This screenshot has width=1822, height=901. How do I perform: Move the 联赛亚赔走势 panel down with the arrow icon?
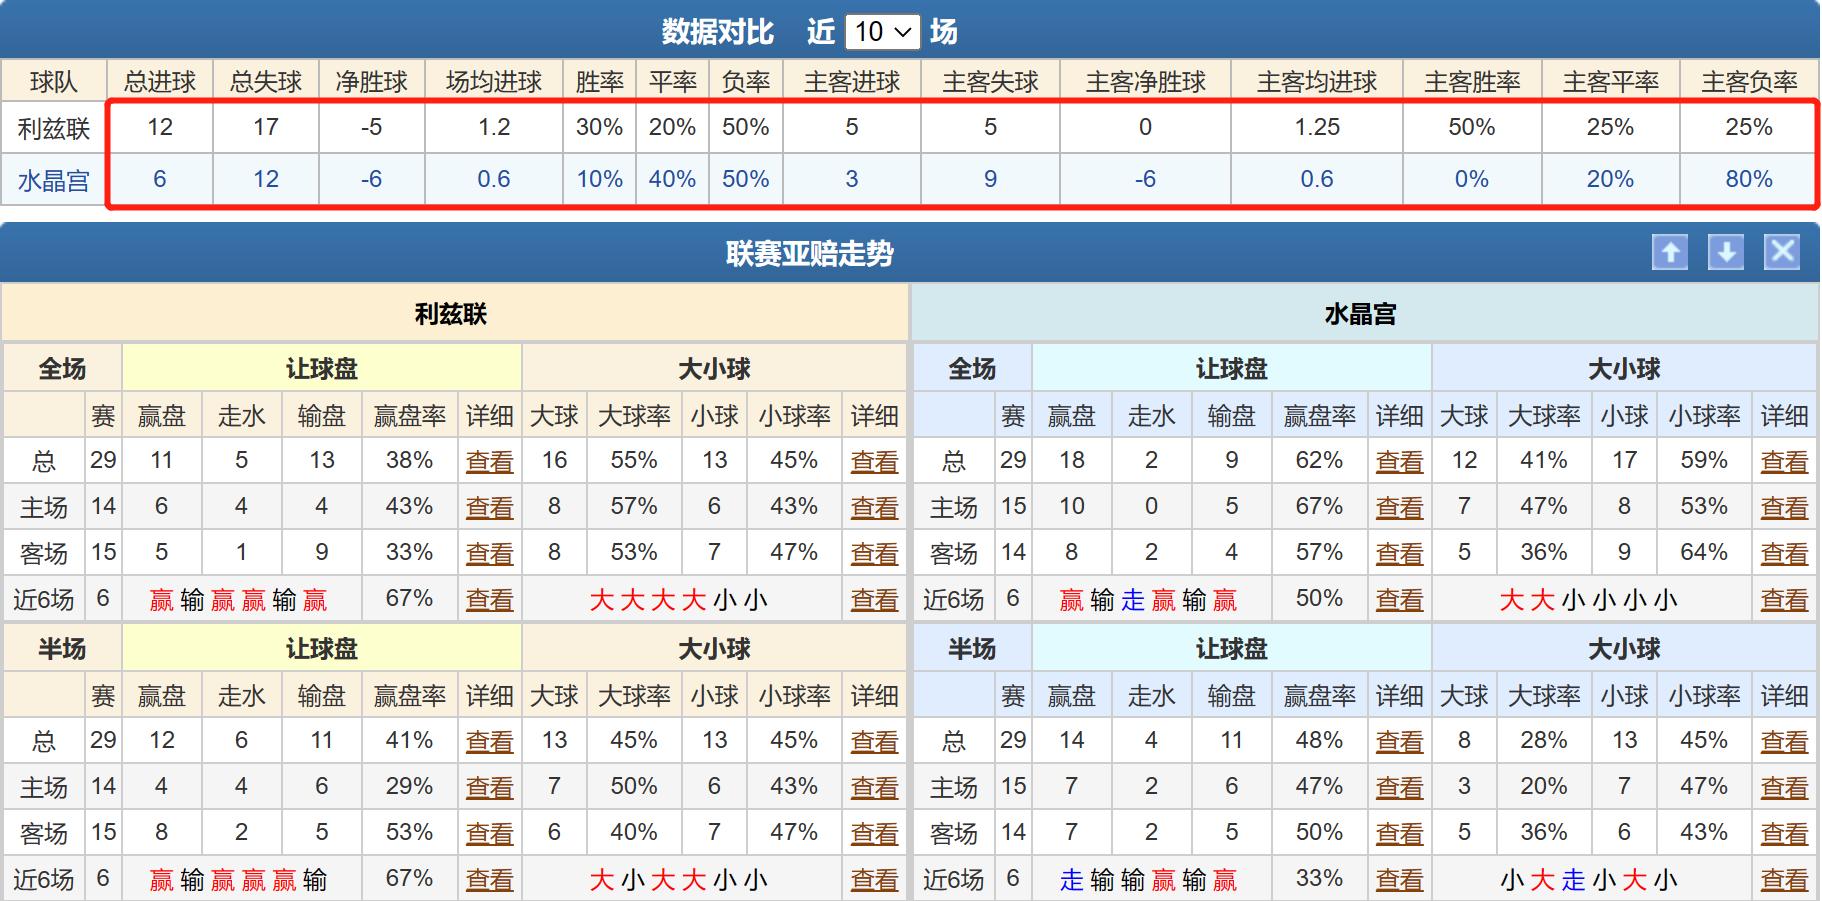click(1724, 254)
